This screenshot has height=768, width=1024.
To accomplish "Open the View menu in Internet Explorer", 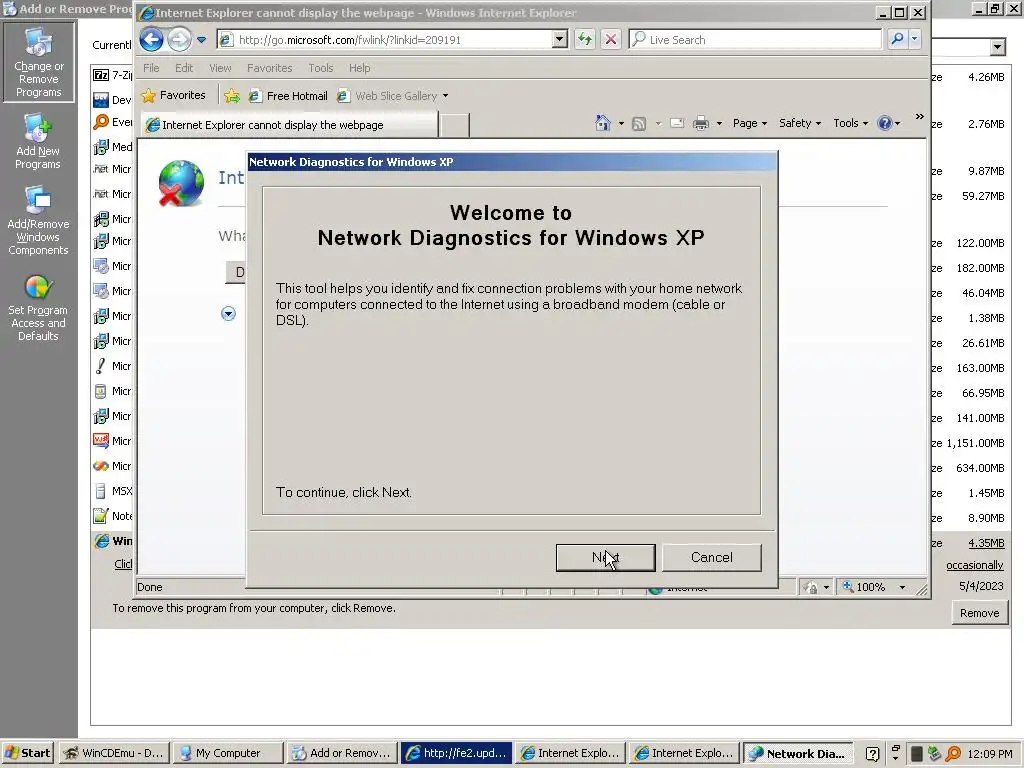I will pyautogui.click(x=220, y=68).
